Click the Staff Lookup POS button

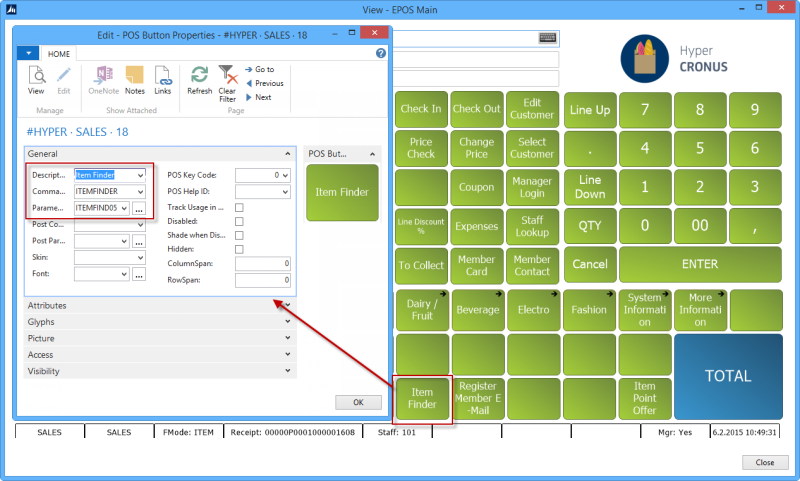pos(532,226)
